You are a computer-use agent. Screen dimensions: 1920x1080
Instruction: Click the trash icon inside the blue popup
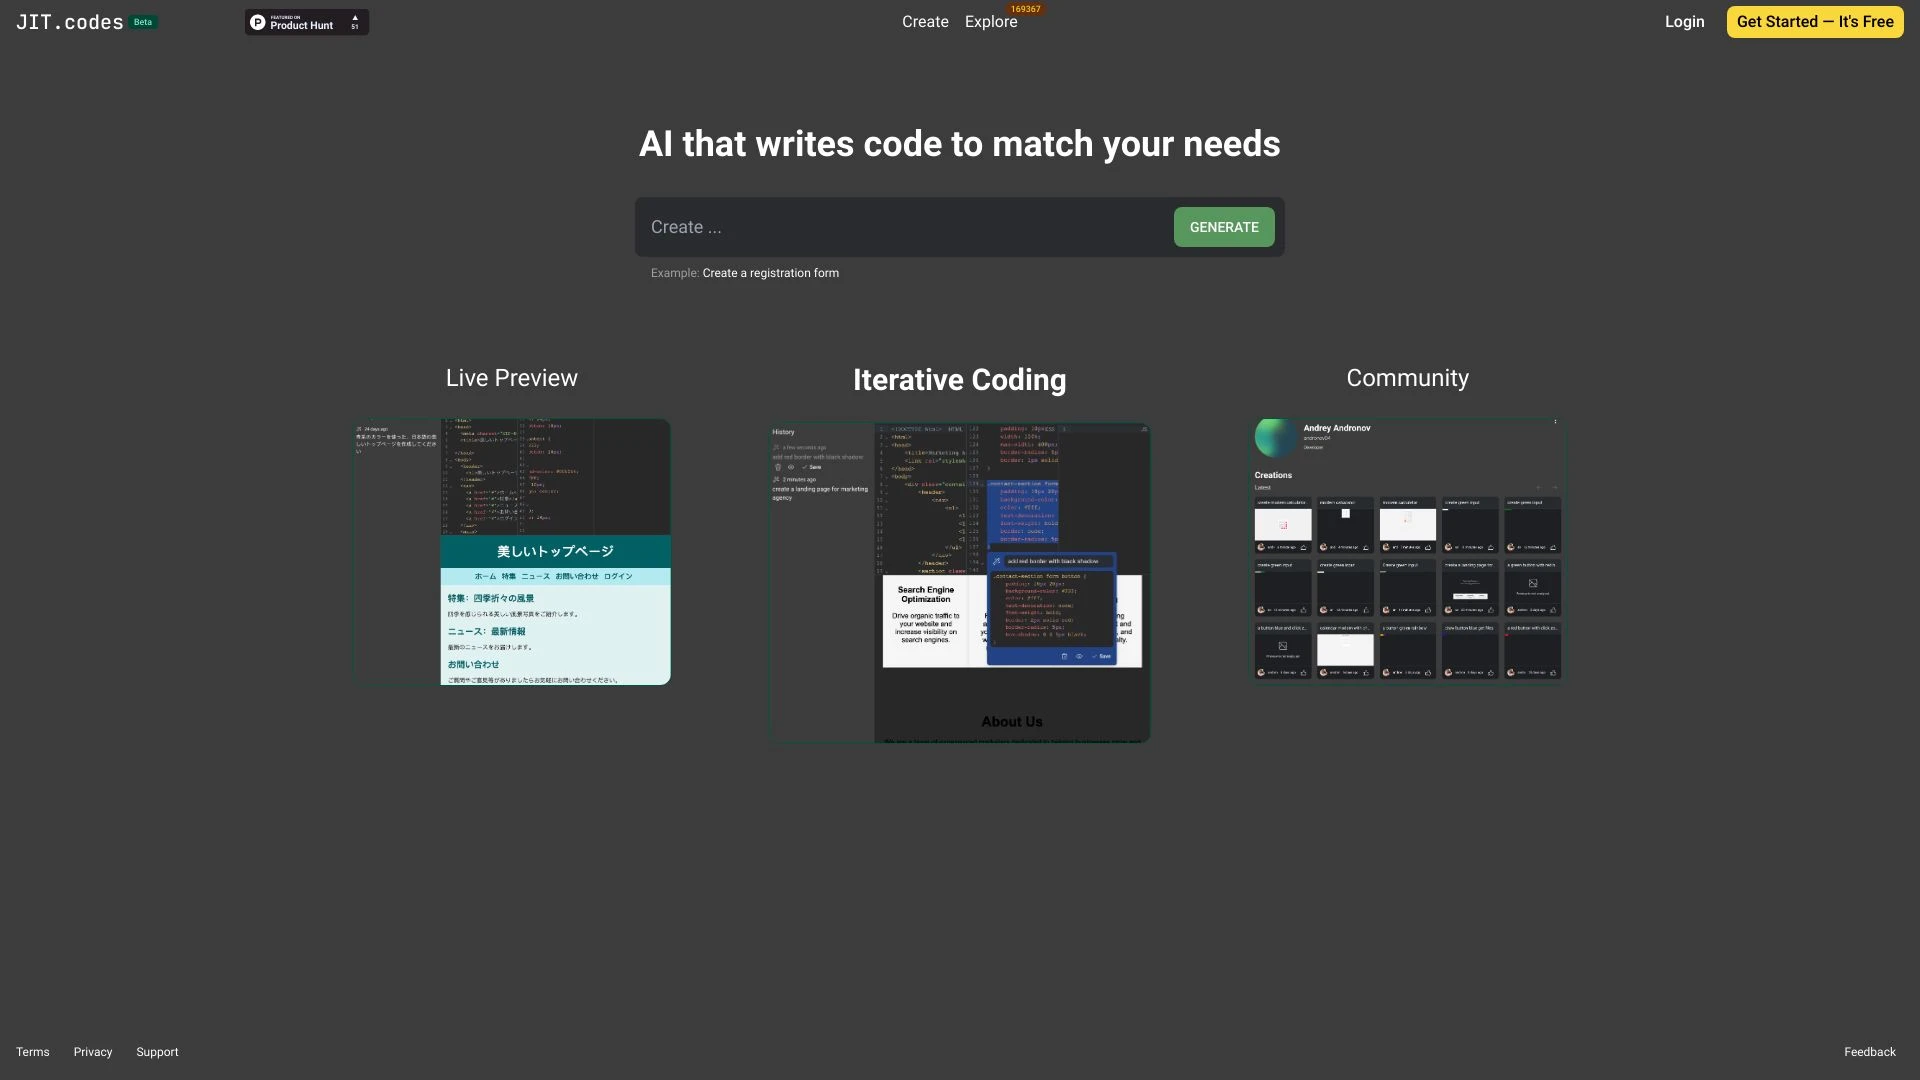[x=1065, y=656]
